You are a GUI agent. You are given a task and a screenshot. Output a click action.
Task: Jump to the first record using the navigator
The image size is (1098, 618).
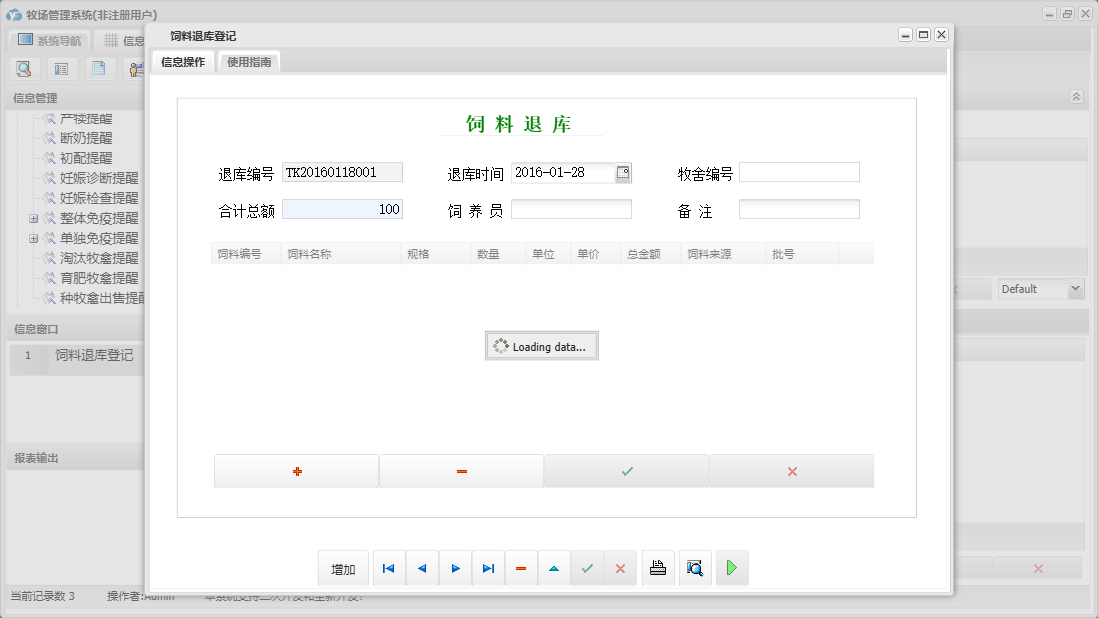tap(388, 568)
